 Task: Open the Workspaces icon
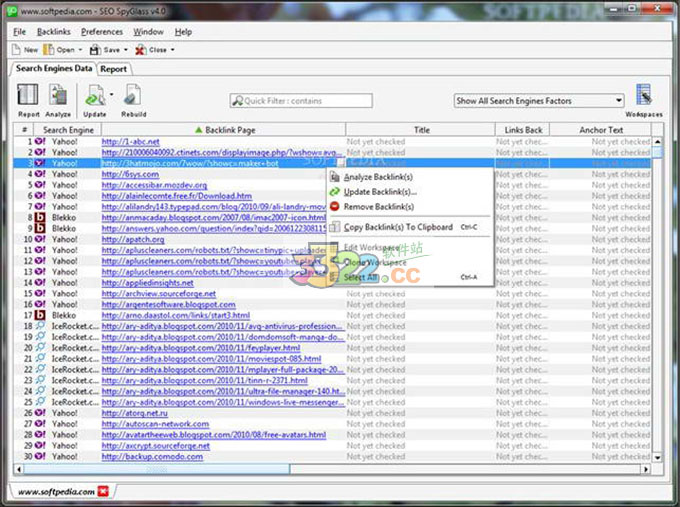[x=644, y=95]
